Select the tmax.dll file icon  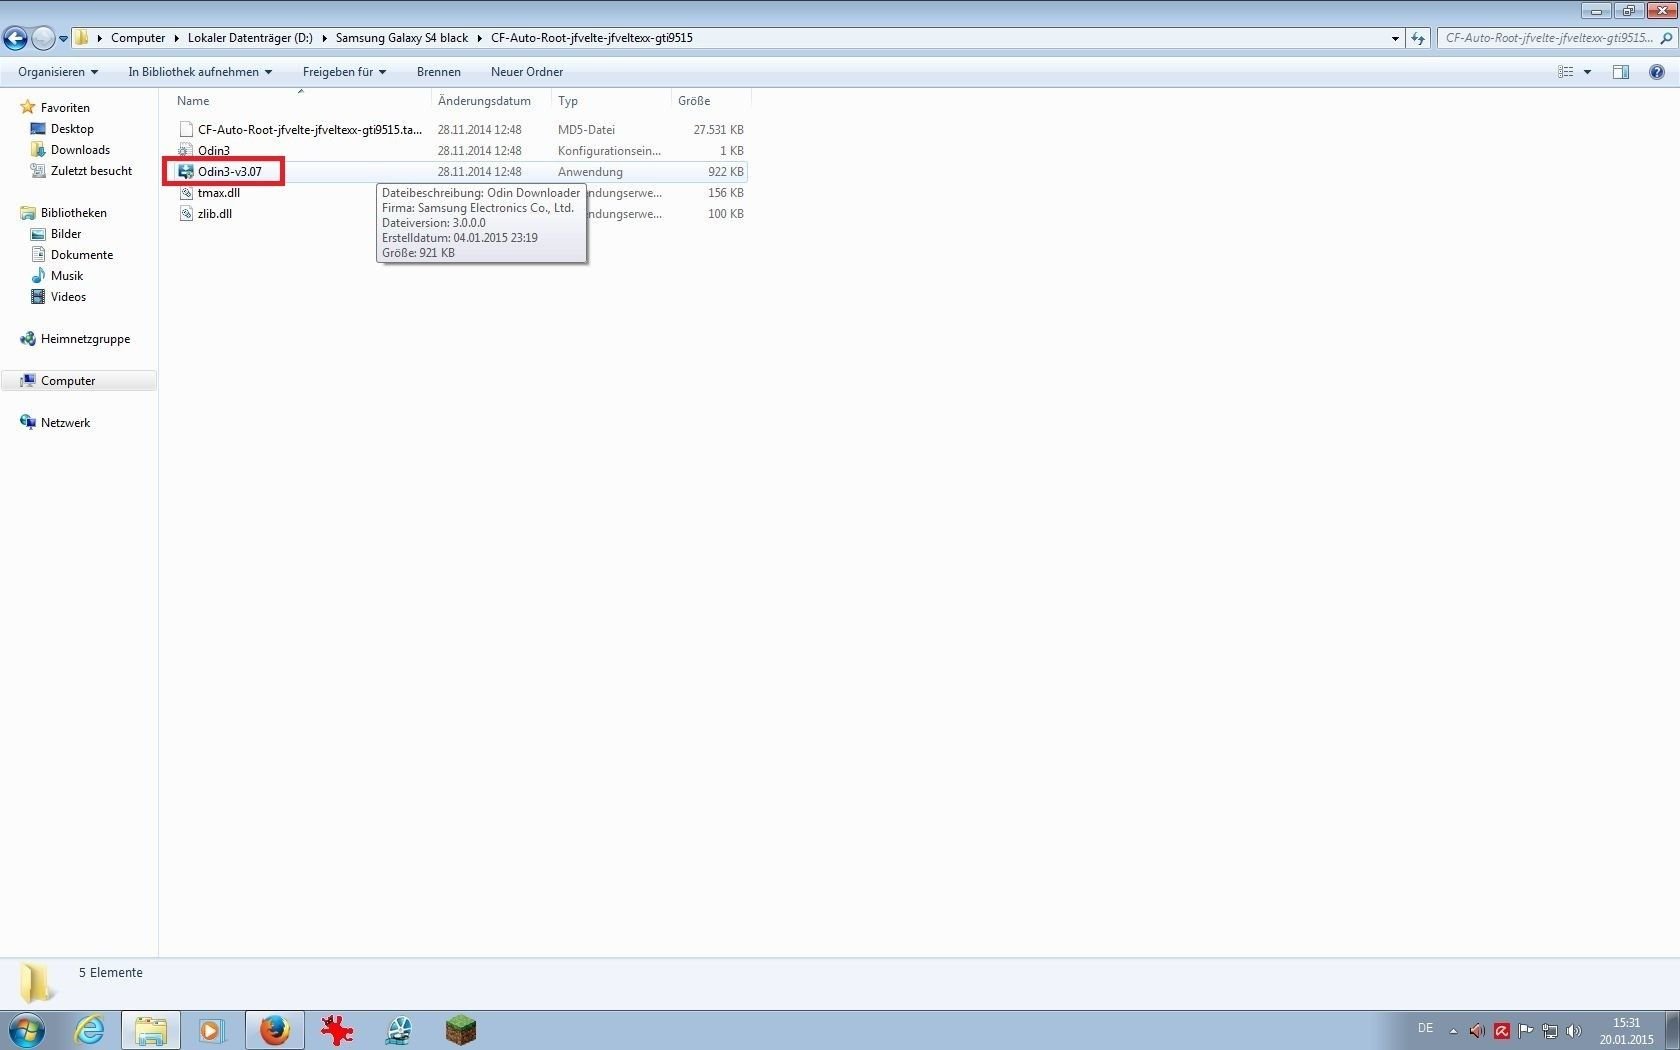pos(185,193)
